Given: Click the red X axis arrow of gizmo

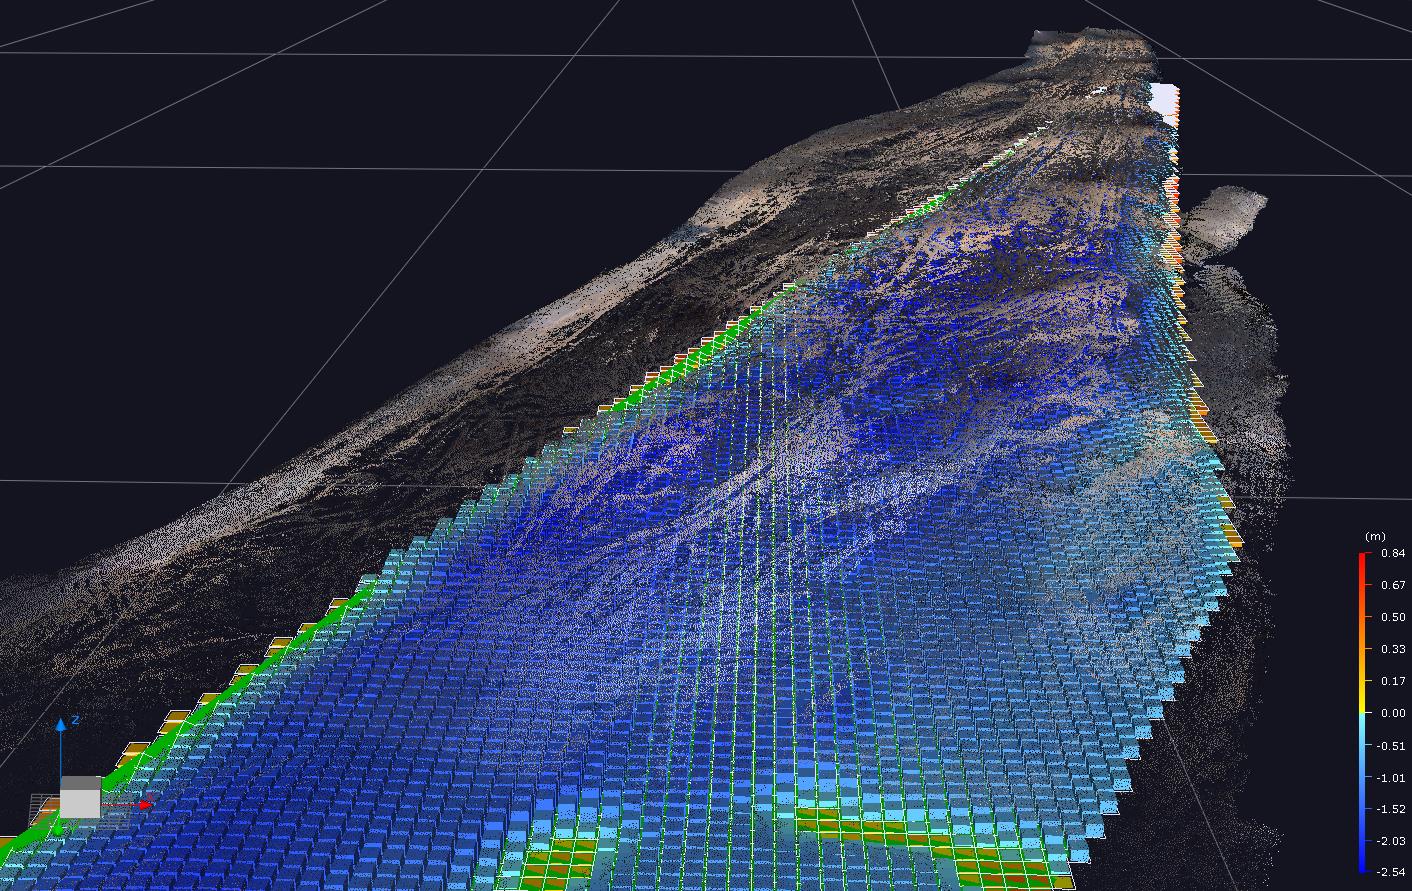Looking at the screenshot, I should tap(146, 804).
